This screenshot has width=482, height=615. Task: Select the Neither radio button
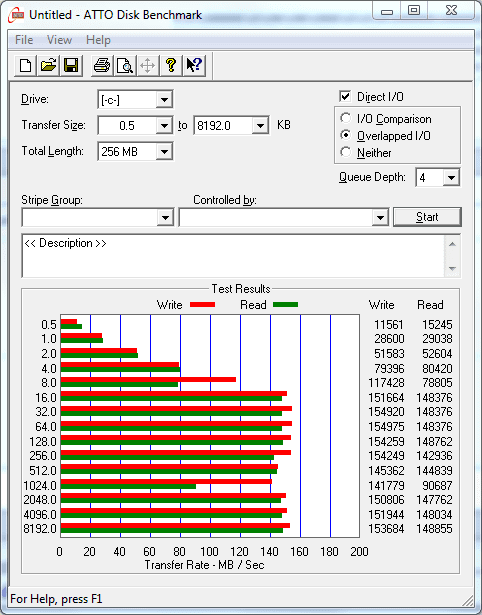tap(346, 152)
